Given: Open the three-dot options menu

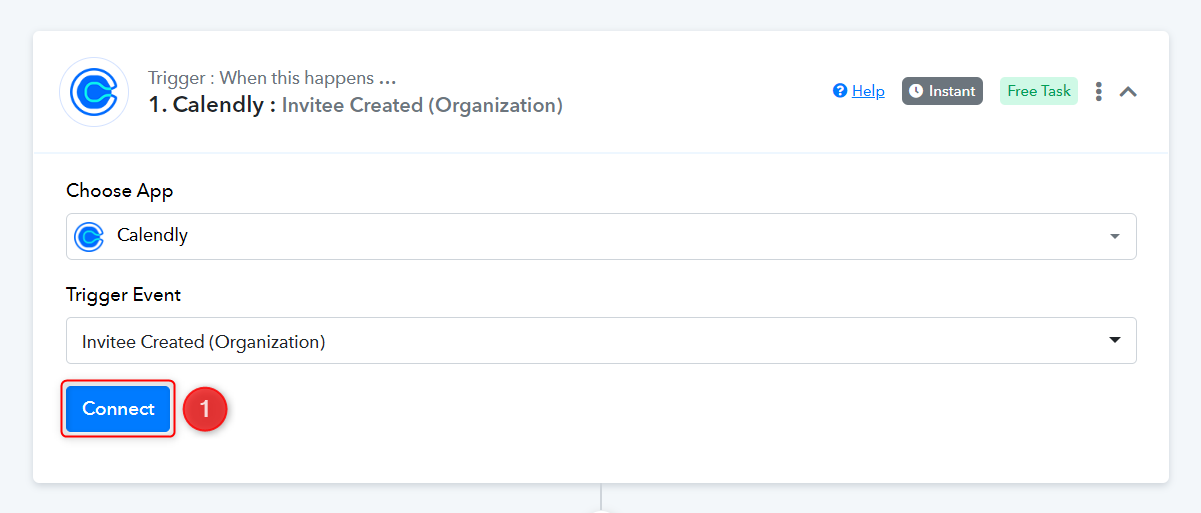Looking at the screenshot, I should tap(1098, 91).
